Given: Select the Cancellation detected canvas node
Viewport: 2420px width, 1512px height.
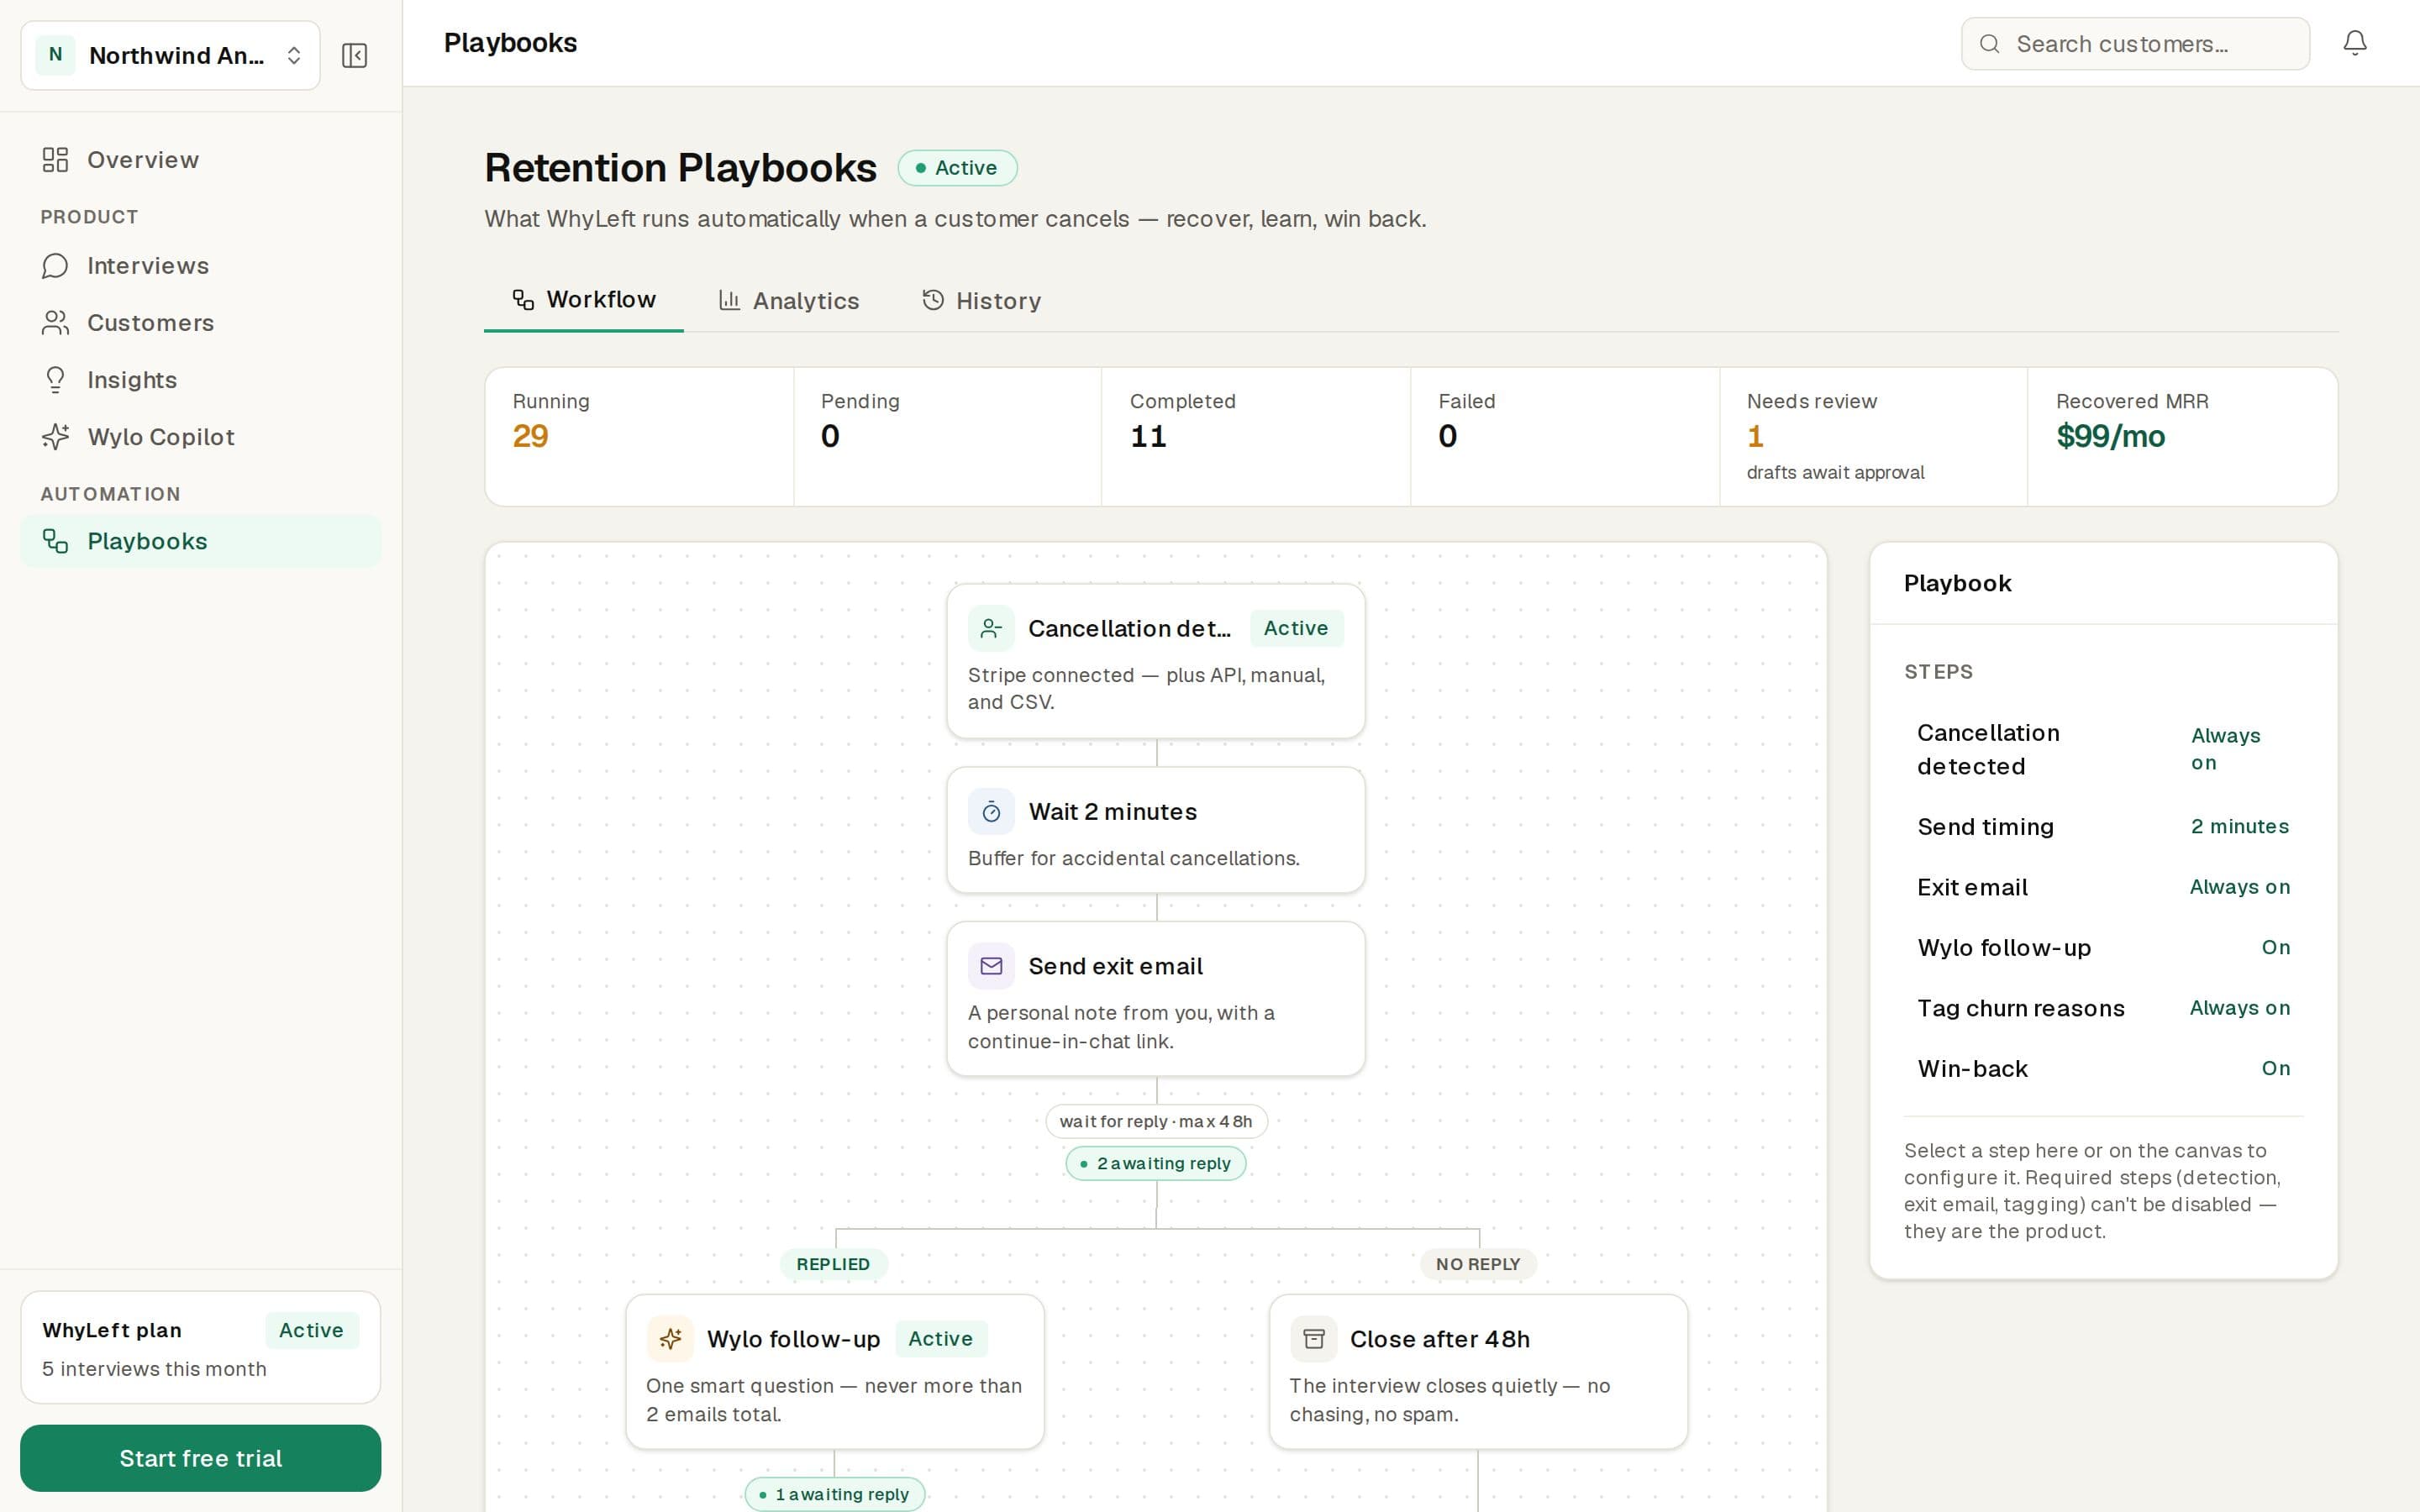Looking at the screenshot, I should (x=1156, y=661).
